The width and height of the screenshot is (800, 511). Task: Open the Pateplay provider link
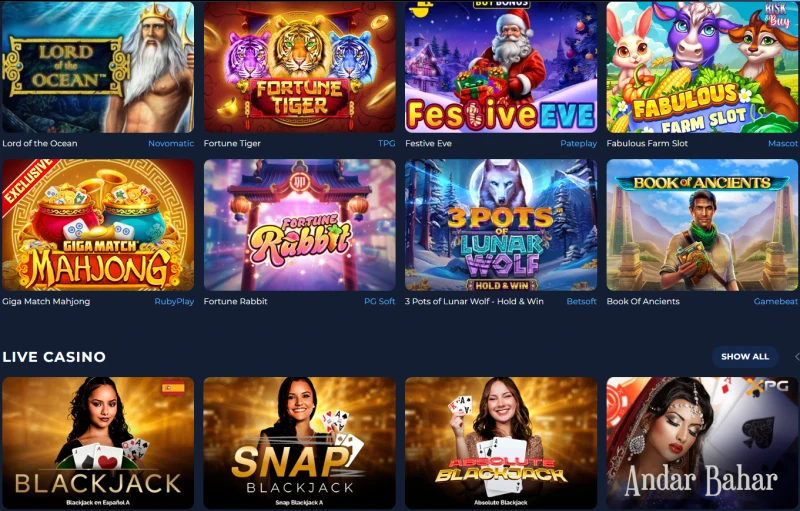[579, 143]
